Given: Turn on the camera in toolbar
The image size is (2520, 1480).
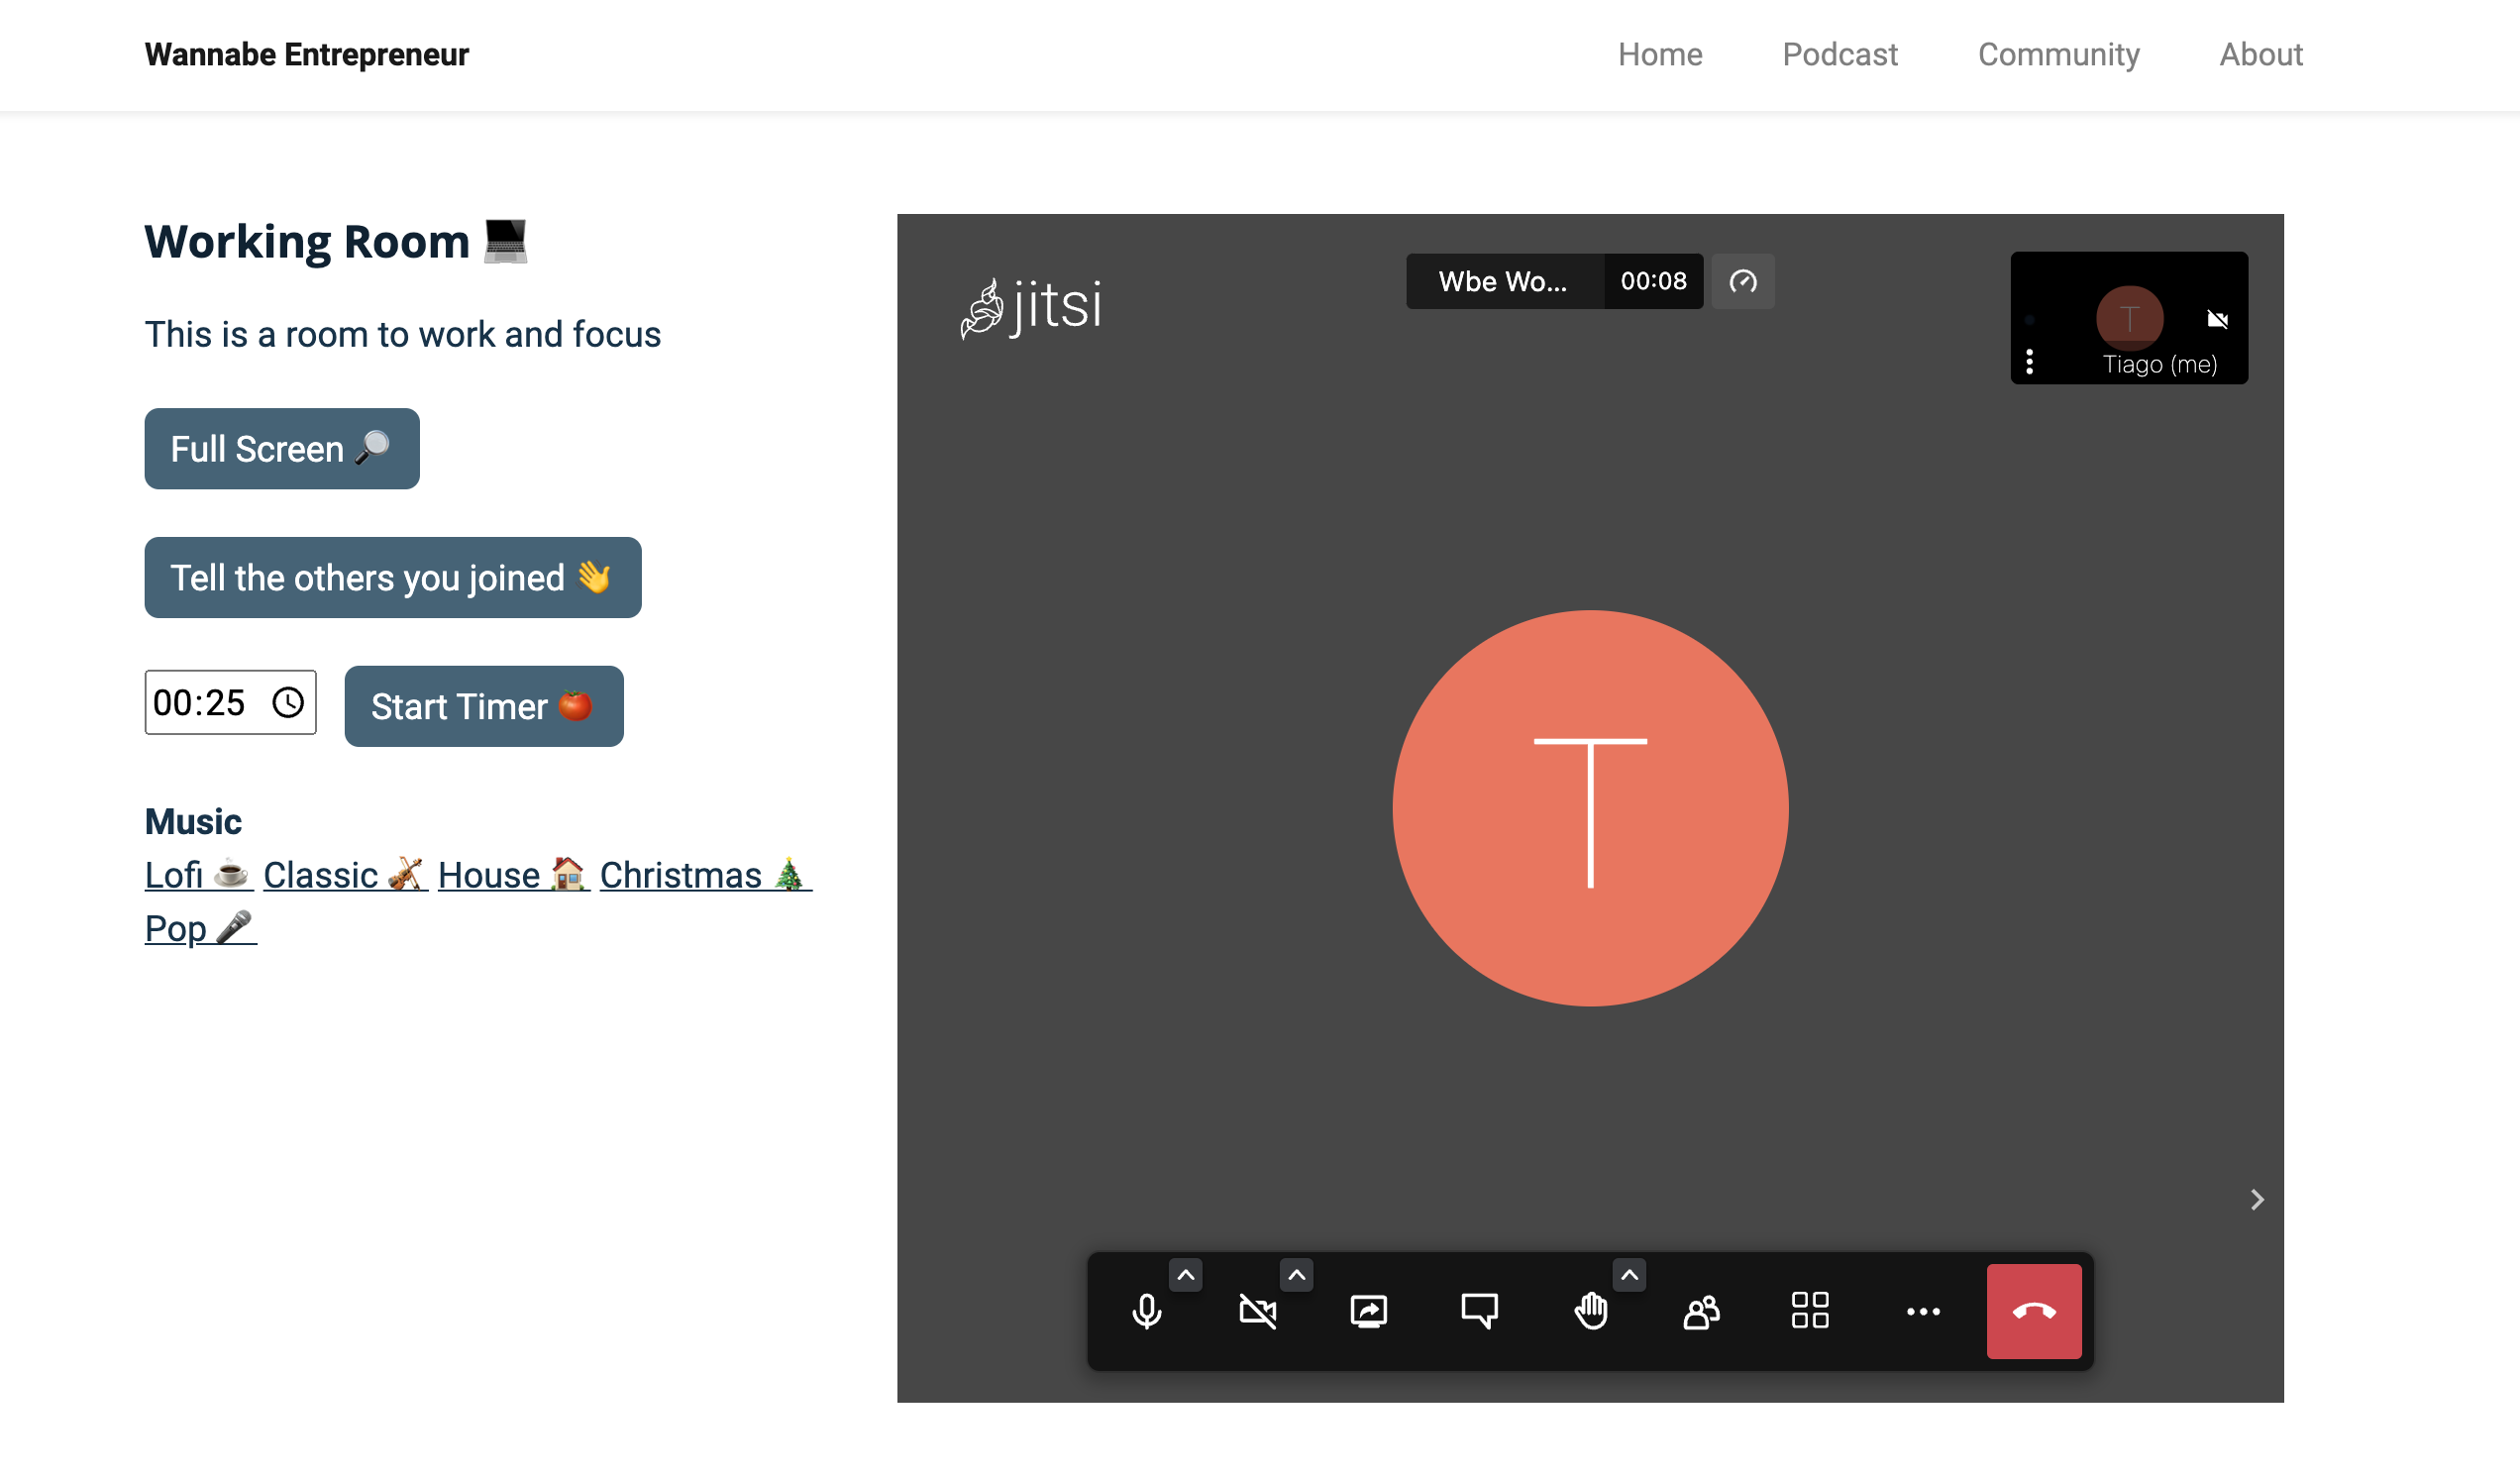Looking at the screenshot, I should click(x=1257, y=1311).
